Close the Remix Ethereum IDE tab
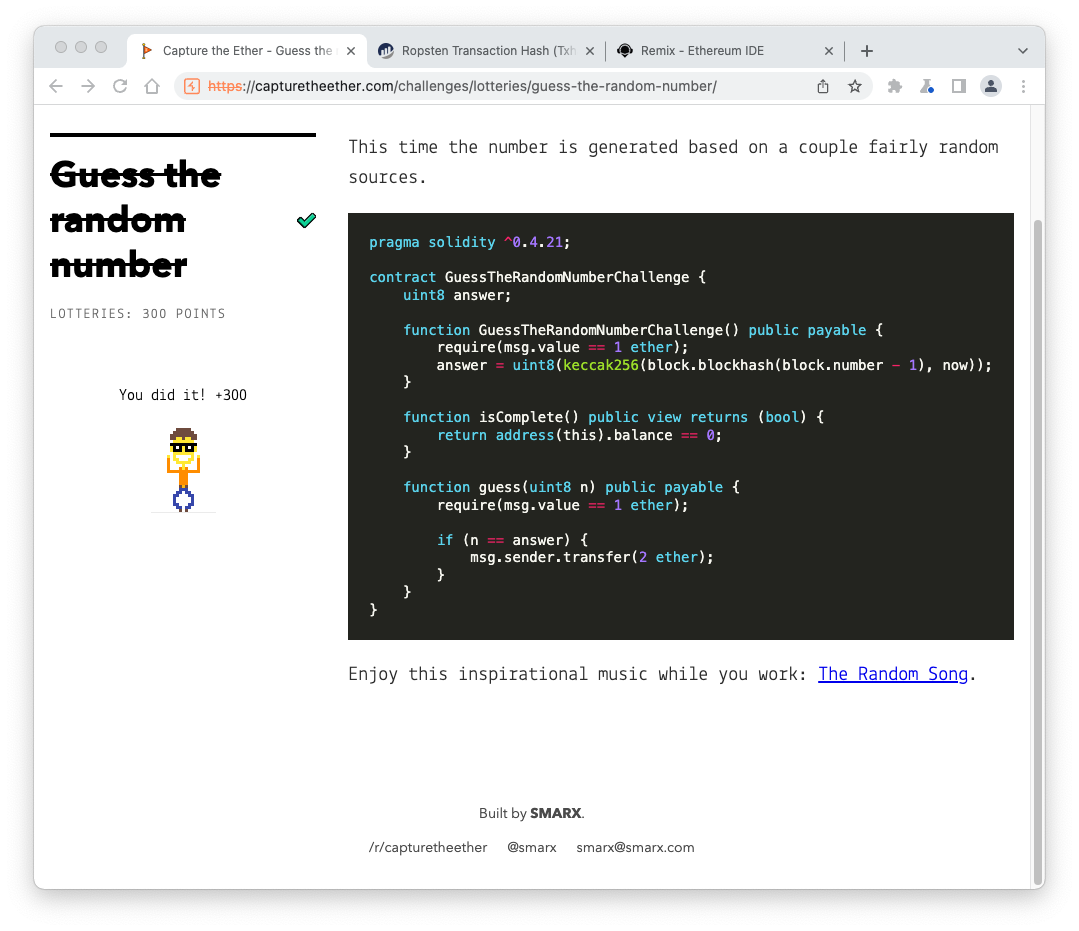This screenshot has width=1079, height=931. coord(829,51)
